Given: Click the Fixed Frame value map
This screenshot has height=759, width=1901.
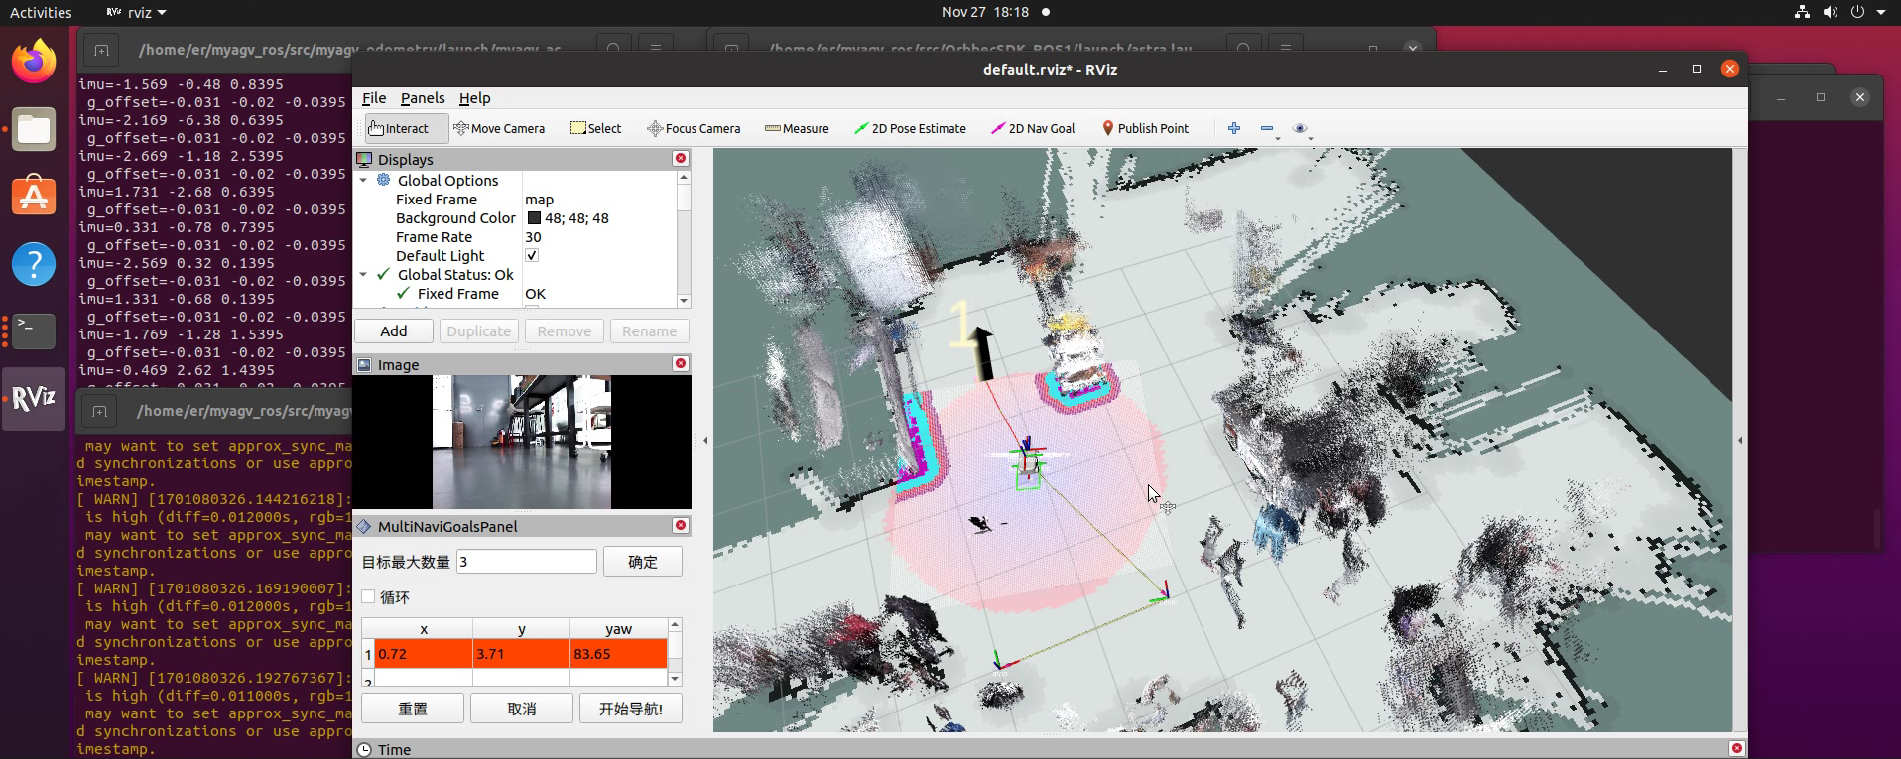Looking at the screenshot, I should click(539, 199).
